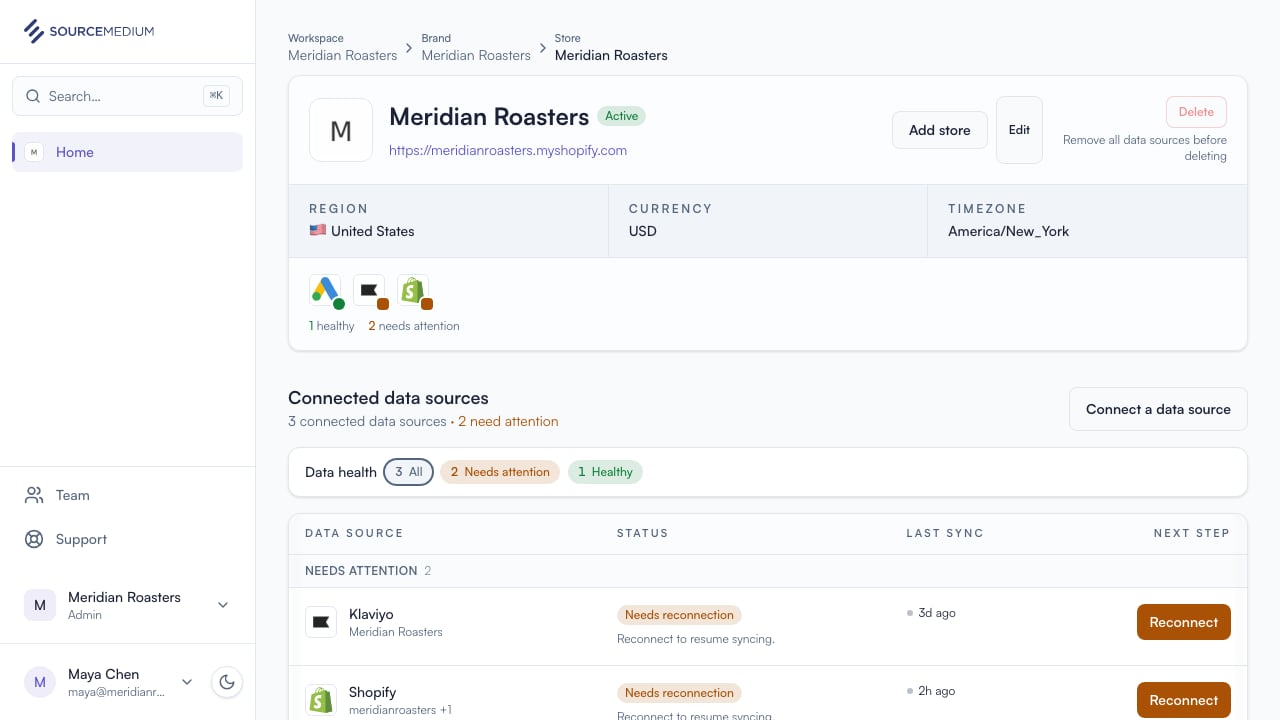
Task: Click the maya@meridianr... email text
Action: [x=116, y=692]
